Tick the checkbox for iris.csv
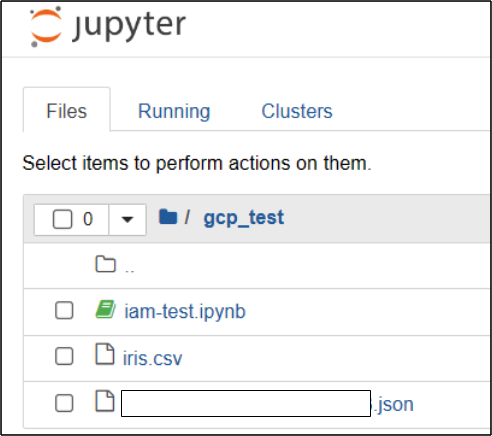Screen dimensions: 492x436 pyautogui.click(x=64, y=356)
